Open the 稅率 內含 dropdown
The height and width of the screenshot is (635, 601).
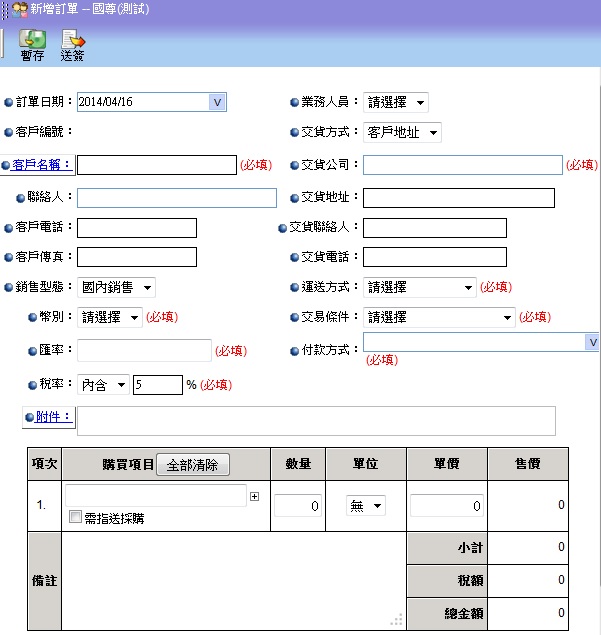coord(104,385)
